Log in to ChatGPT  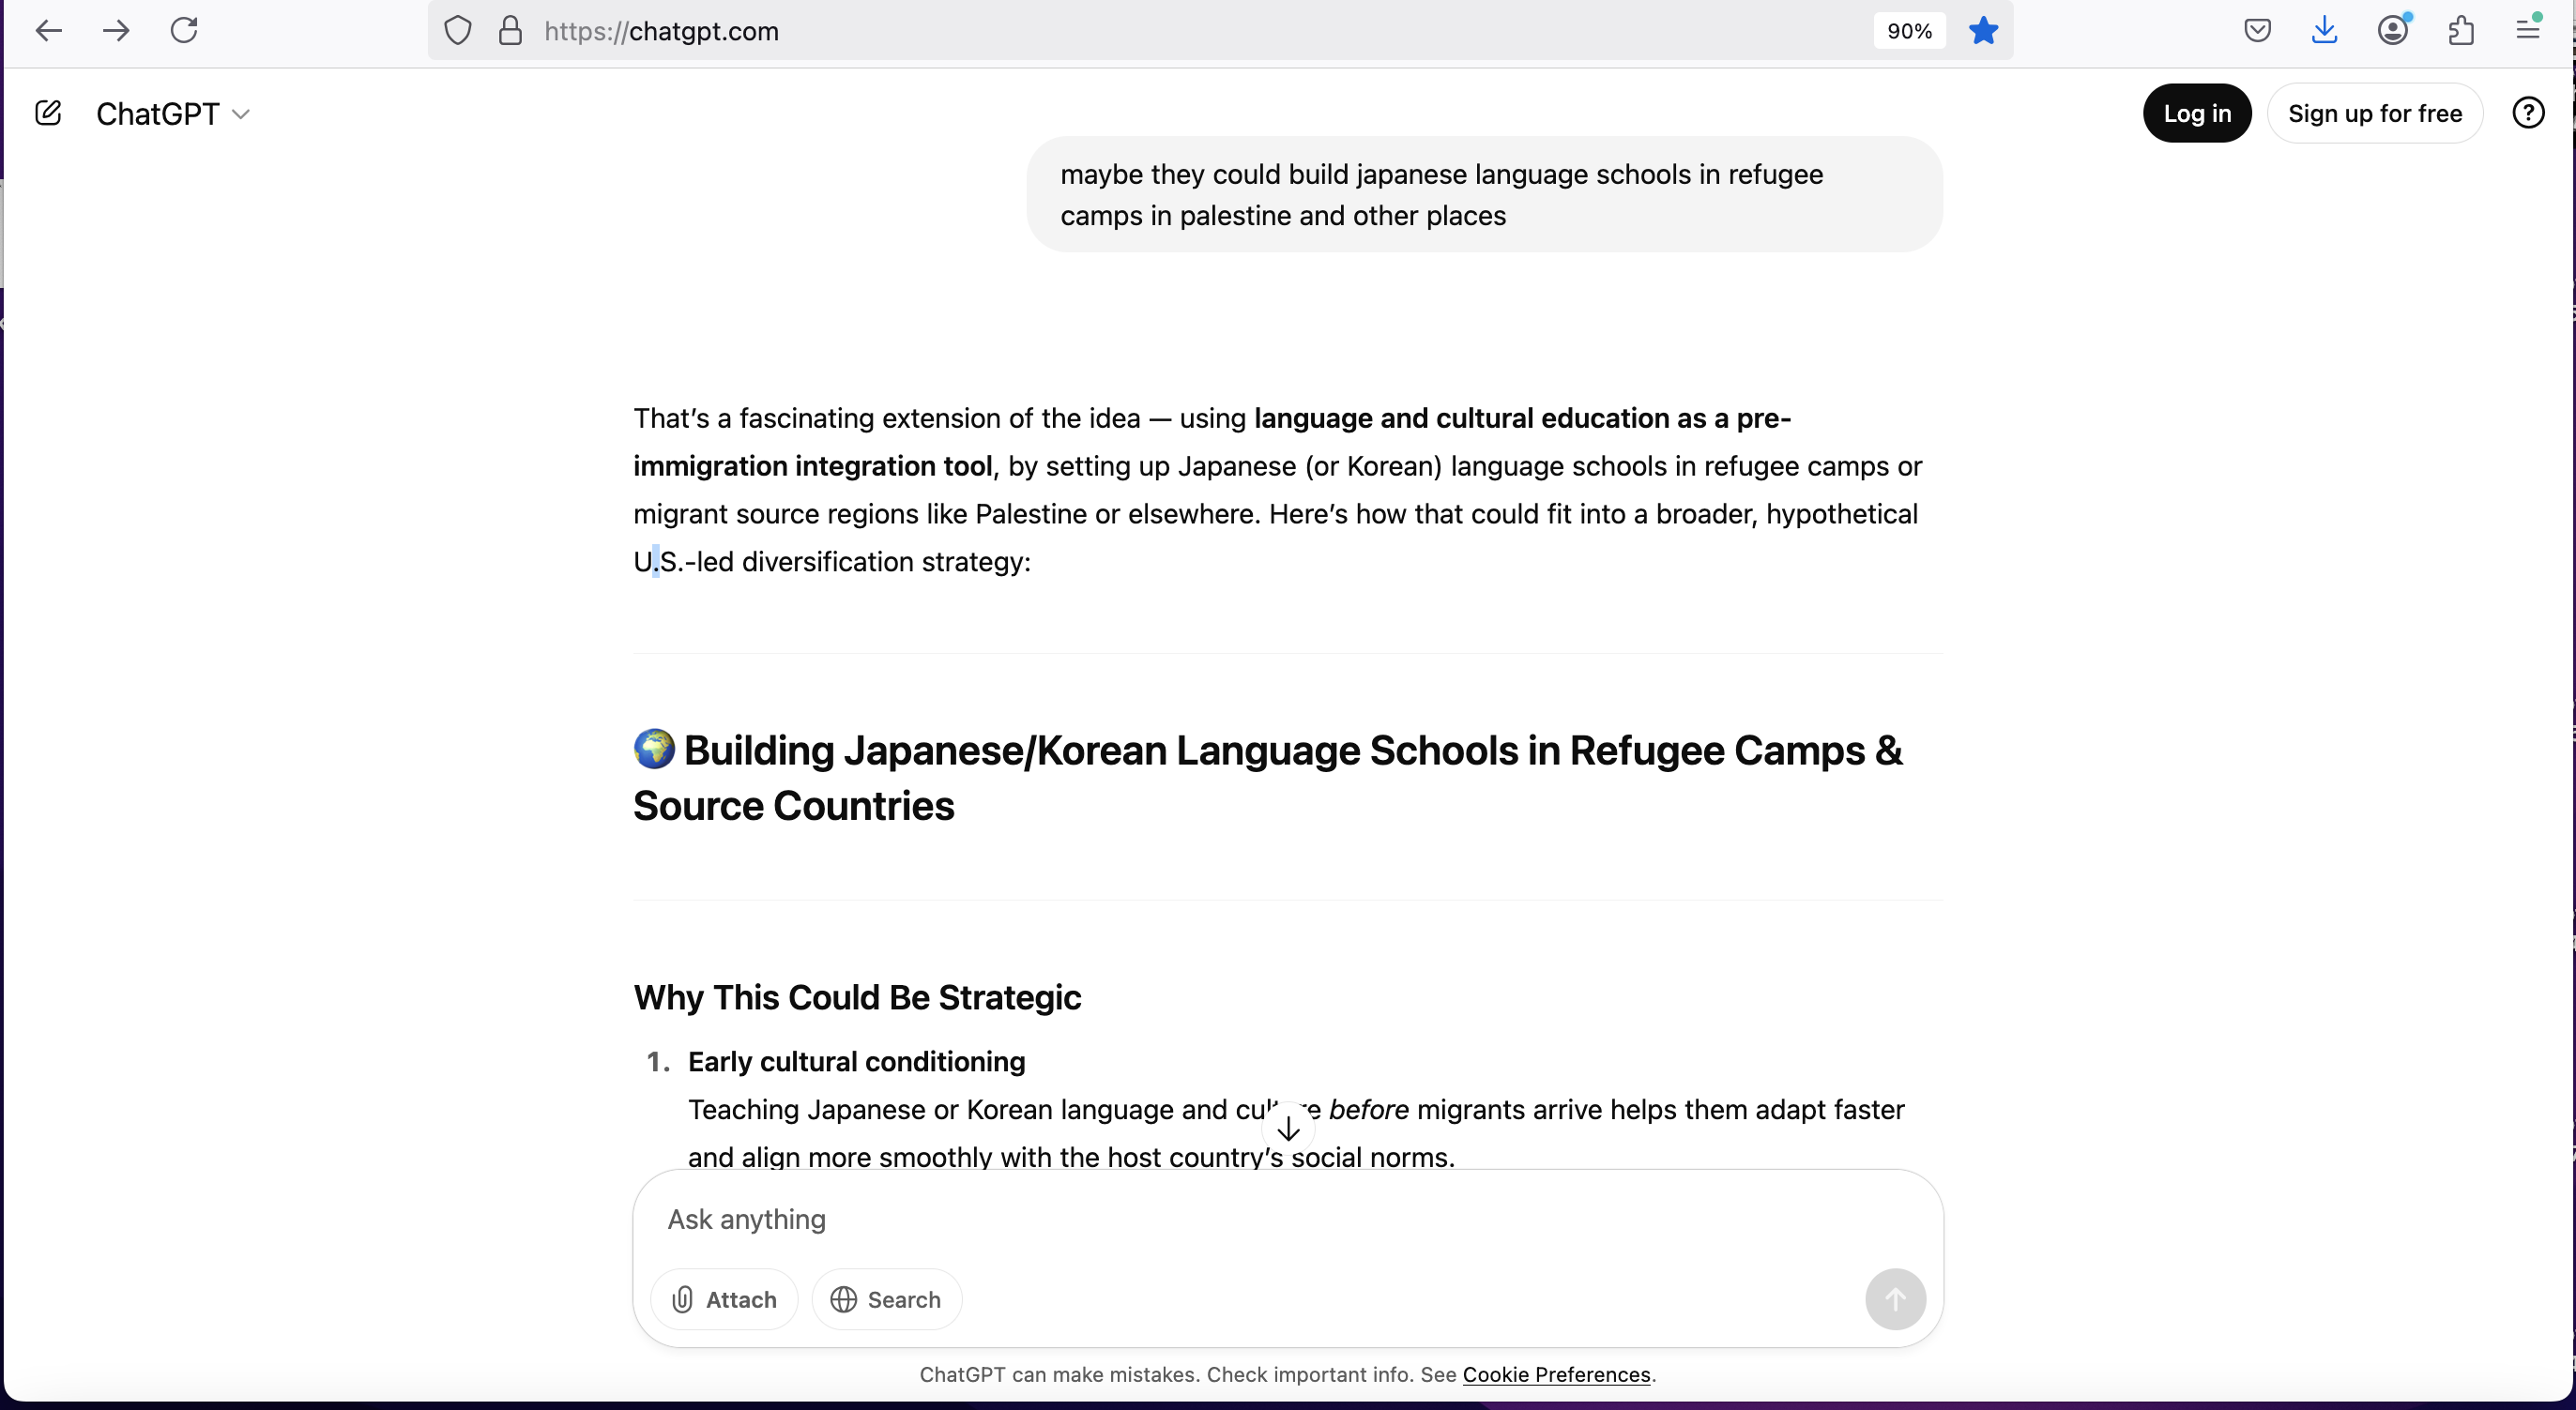(x=2197, y=113)
